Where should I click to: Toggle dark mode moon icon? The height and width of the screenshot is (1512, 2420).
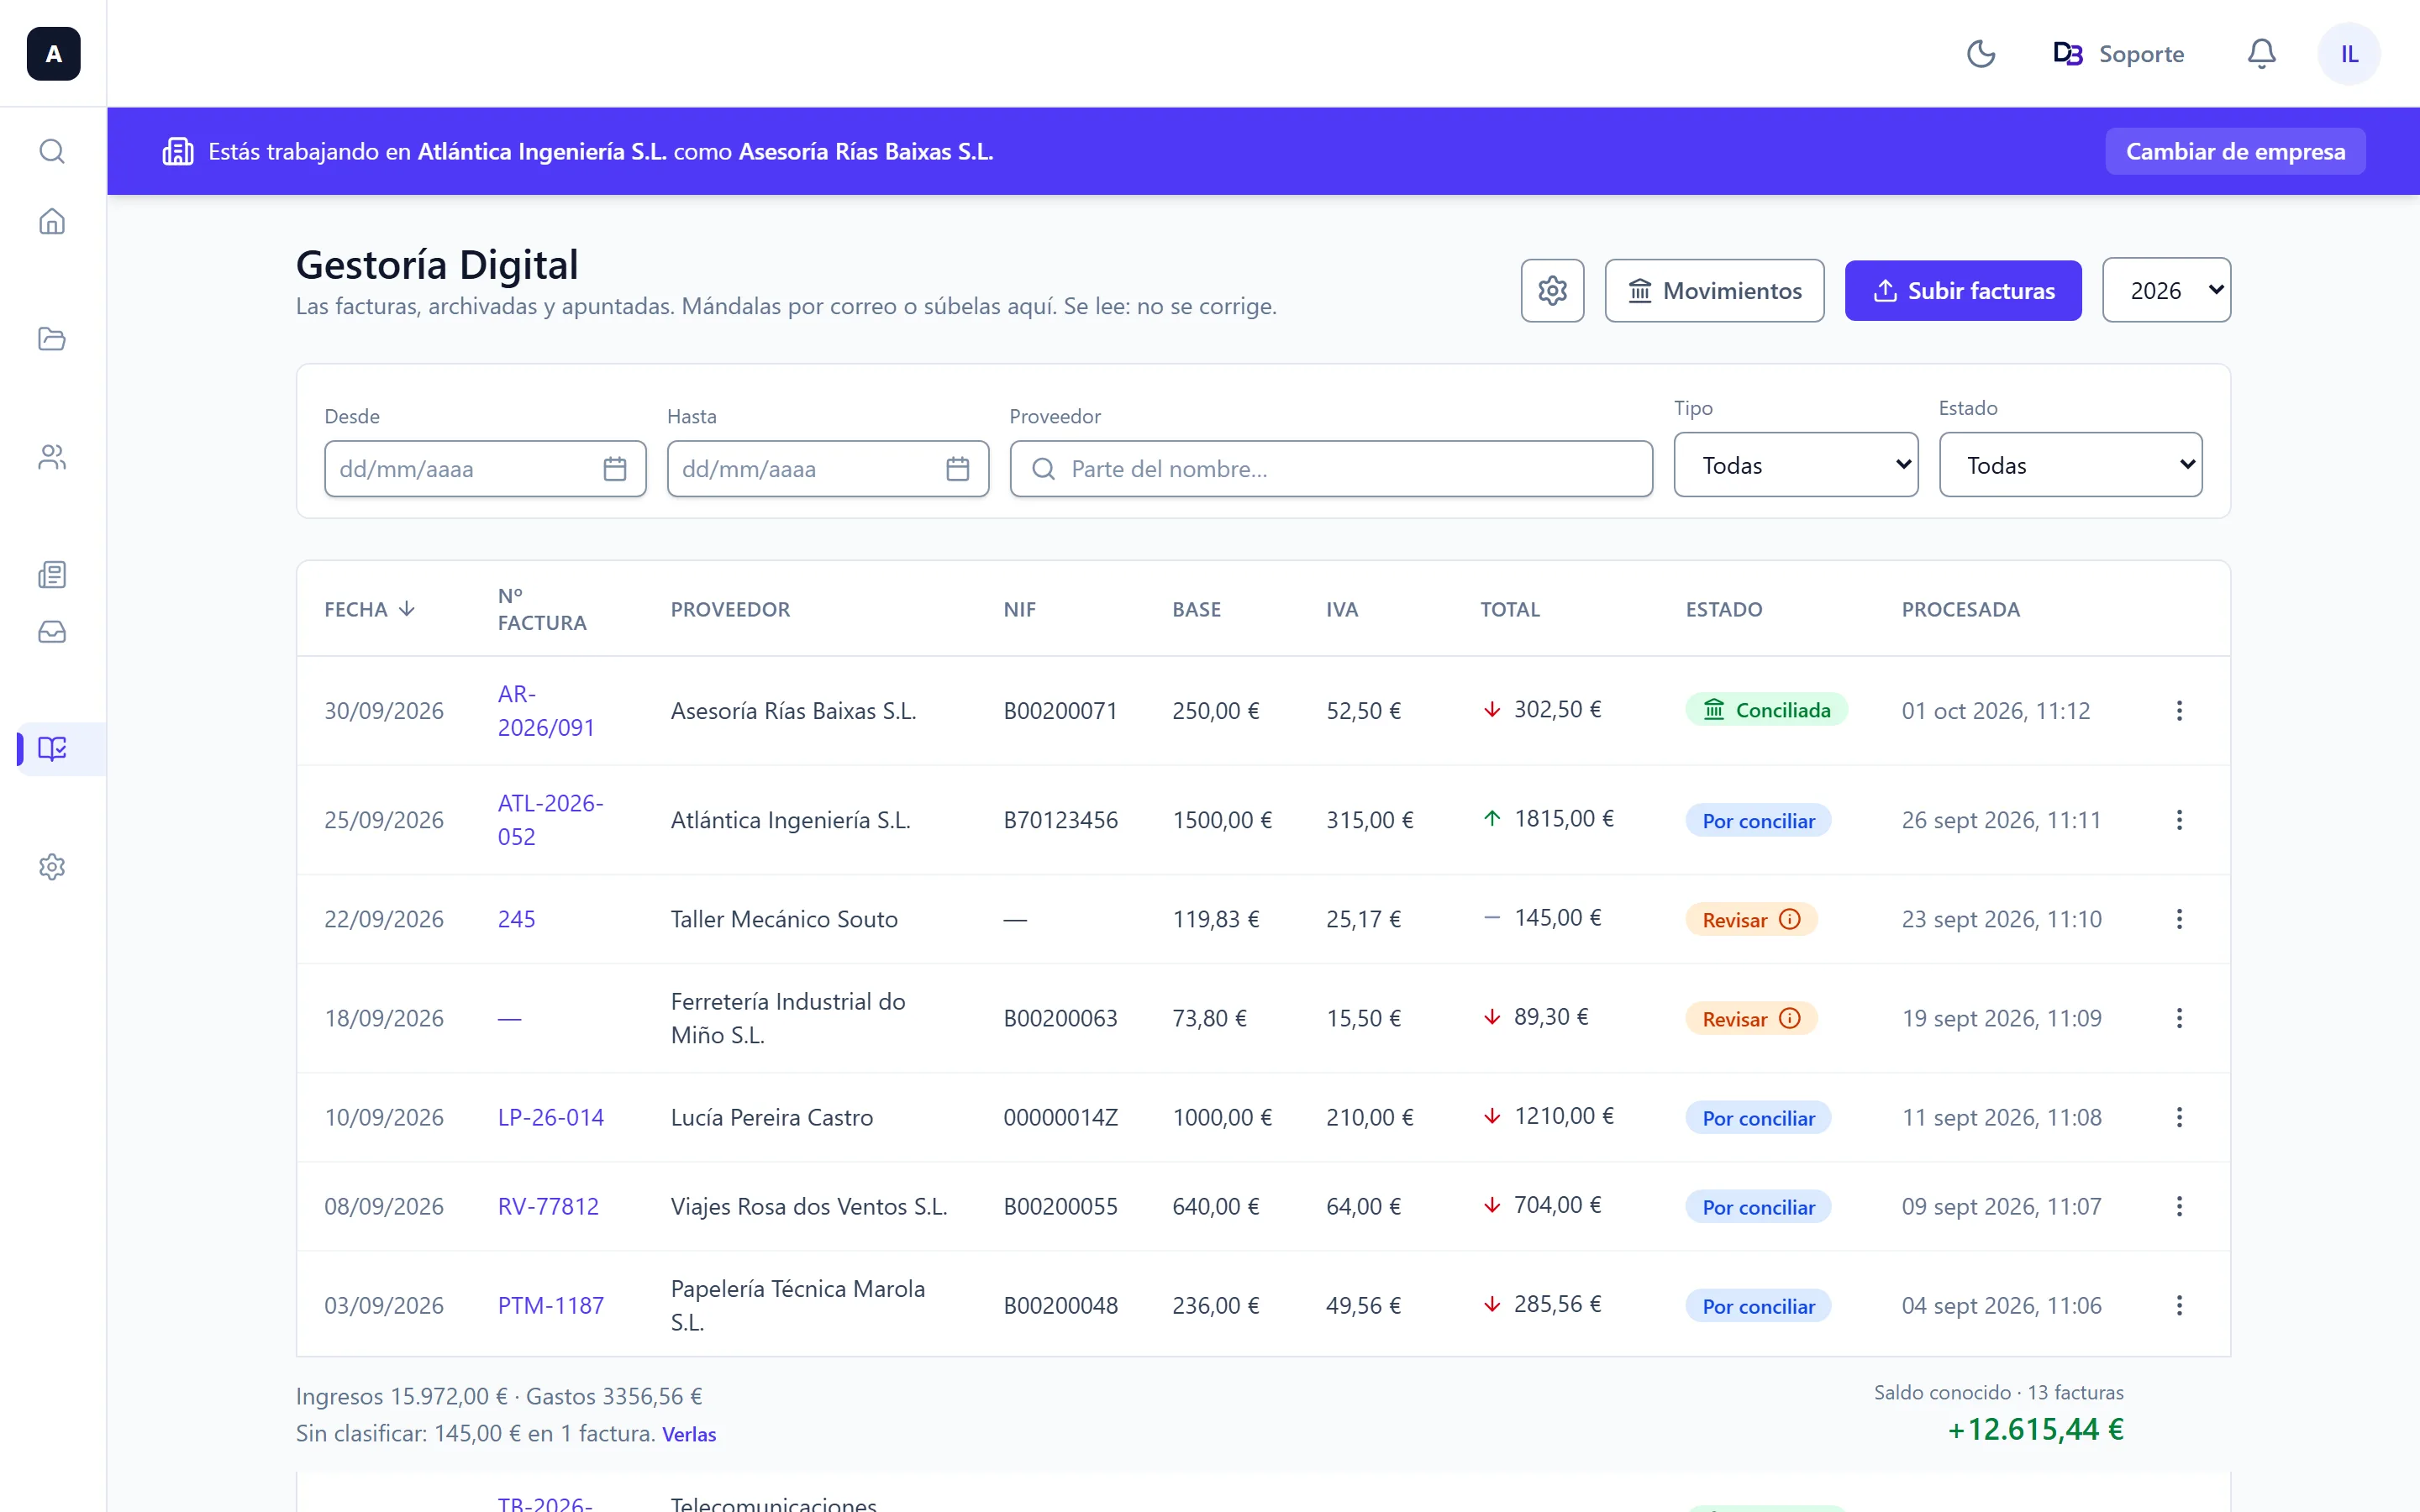[1980, 54]
